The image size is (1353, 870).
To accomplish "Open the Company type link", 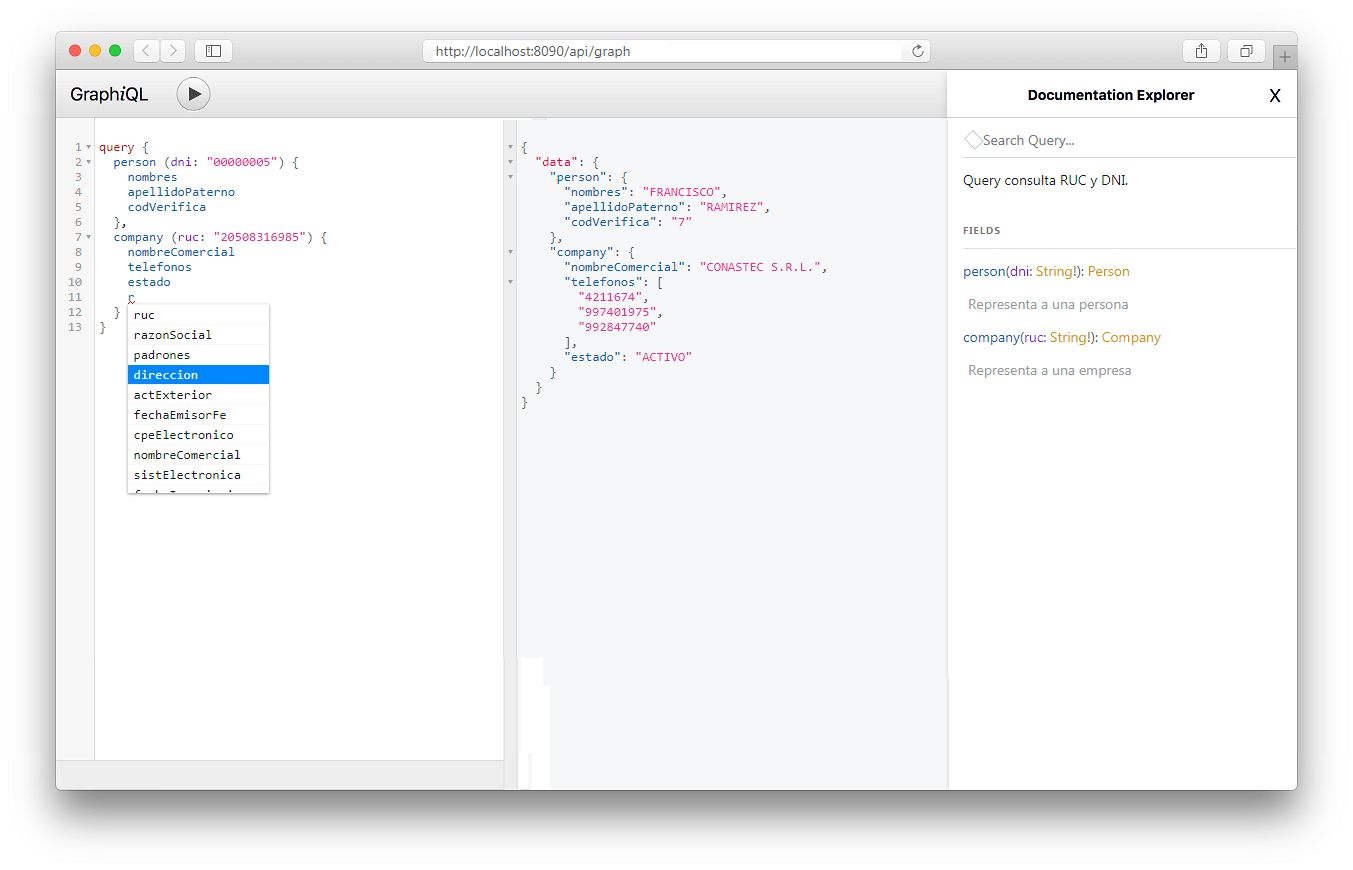I will 1131,337.
